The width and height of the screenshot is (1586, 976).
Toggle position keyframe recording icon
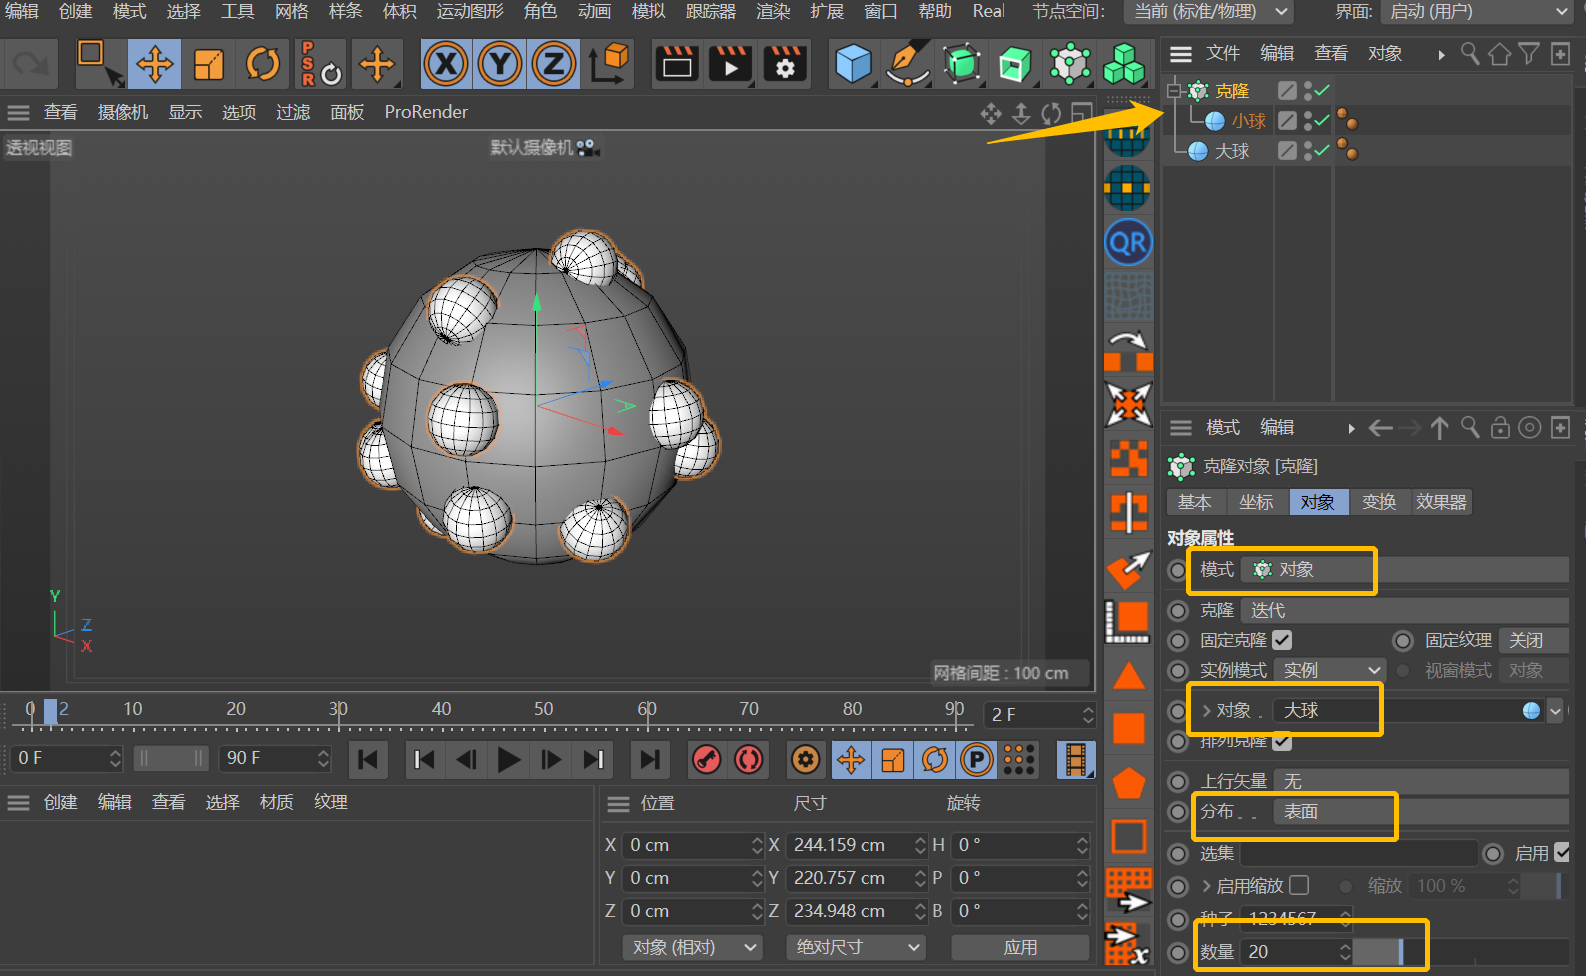851,760
